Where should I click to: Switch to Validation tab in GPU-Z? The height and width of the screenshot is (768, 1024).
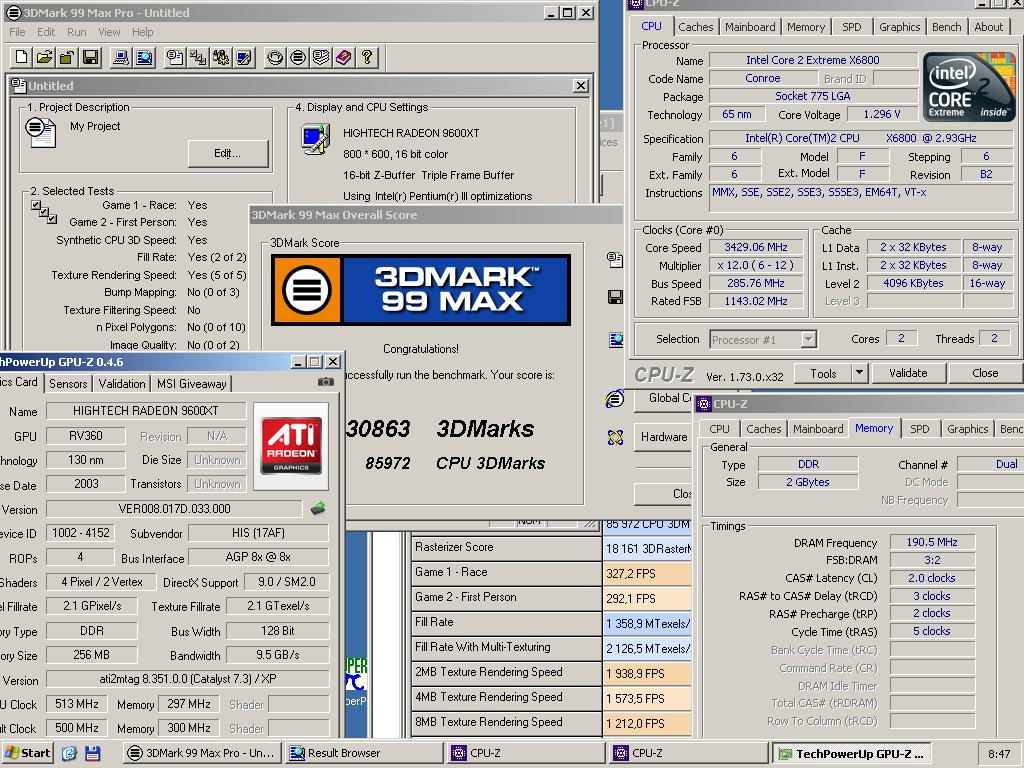(x=121, y=383)
